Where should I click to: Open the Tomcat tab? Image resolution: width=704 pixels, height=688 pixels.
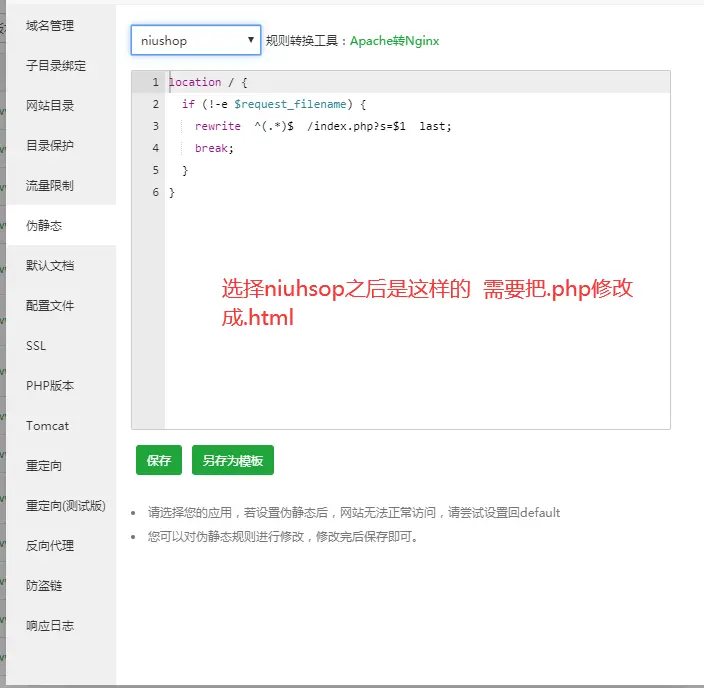(x=48, y=426)
